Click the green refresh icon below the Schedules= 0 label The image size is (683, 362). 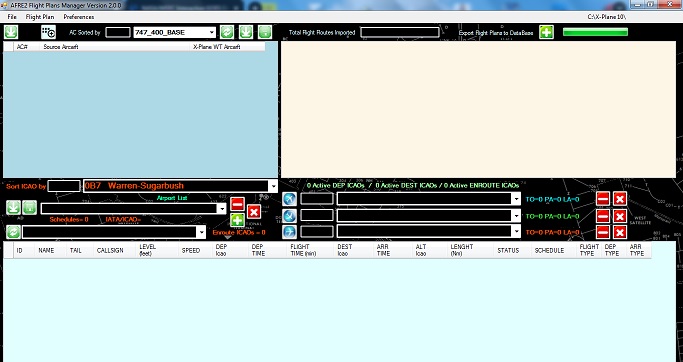click(x=13, y=232)
